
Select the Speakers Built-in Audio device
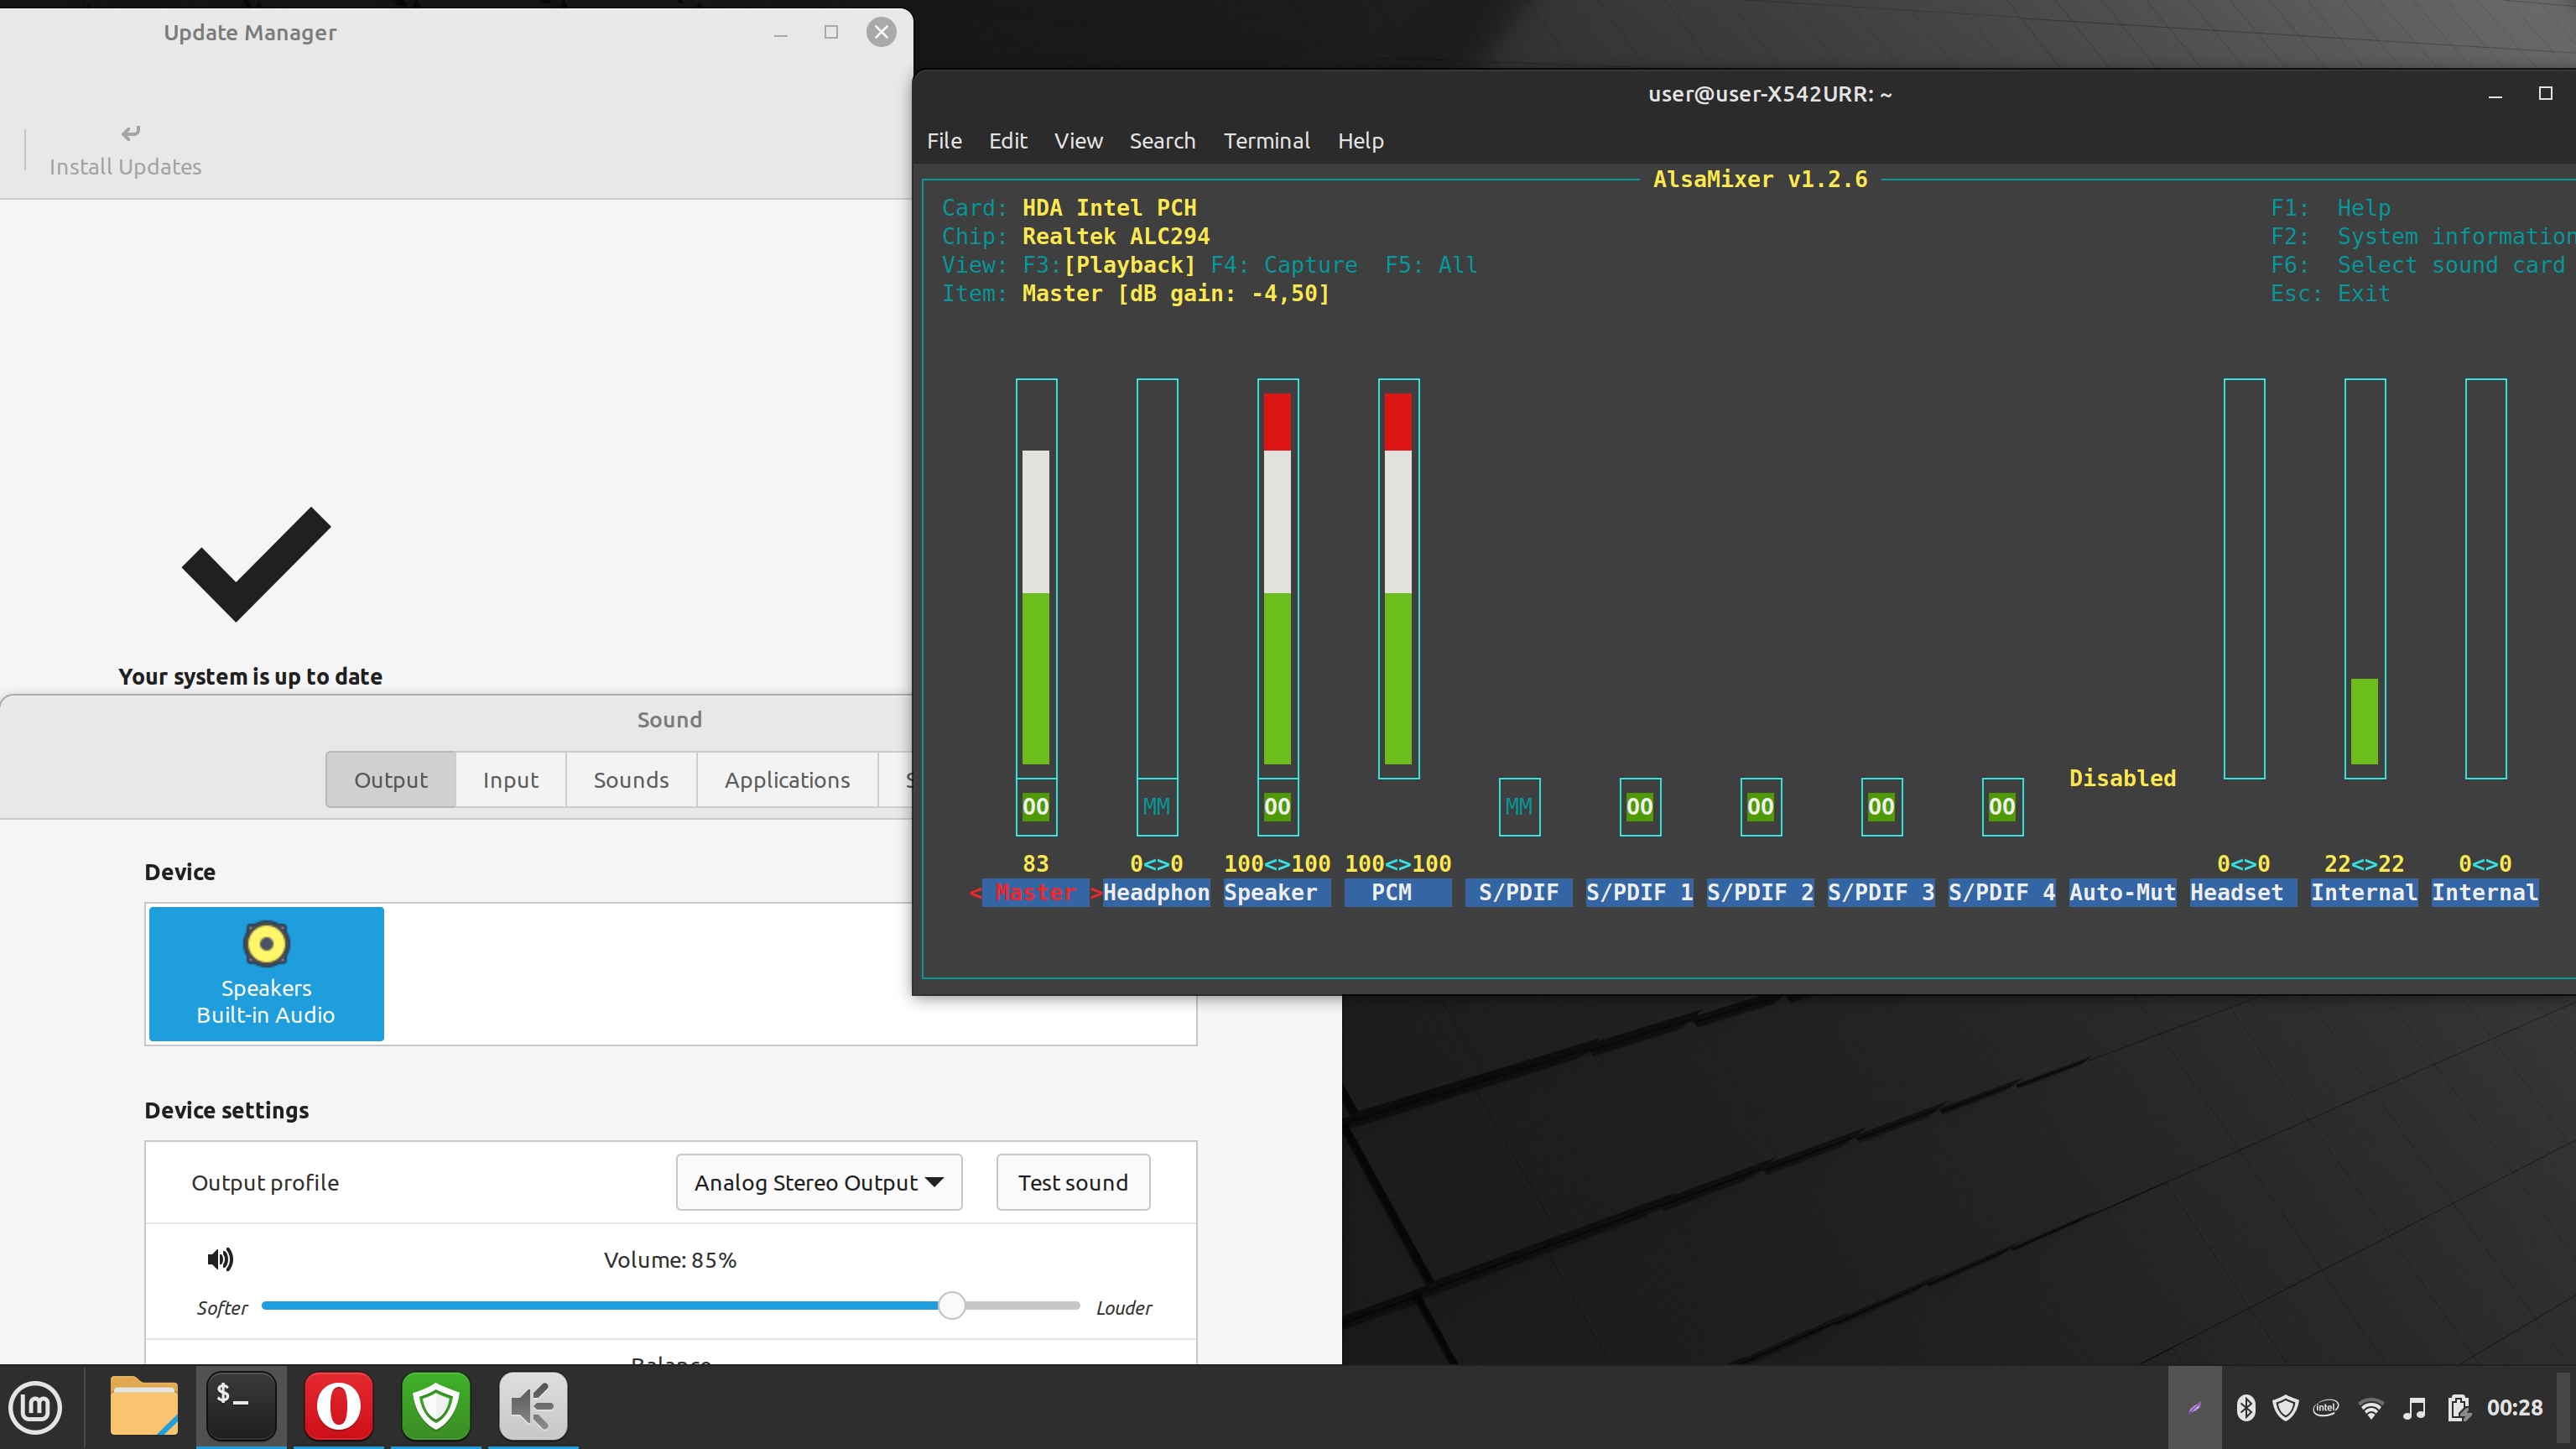coord(266,974)
